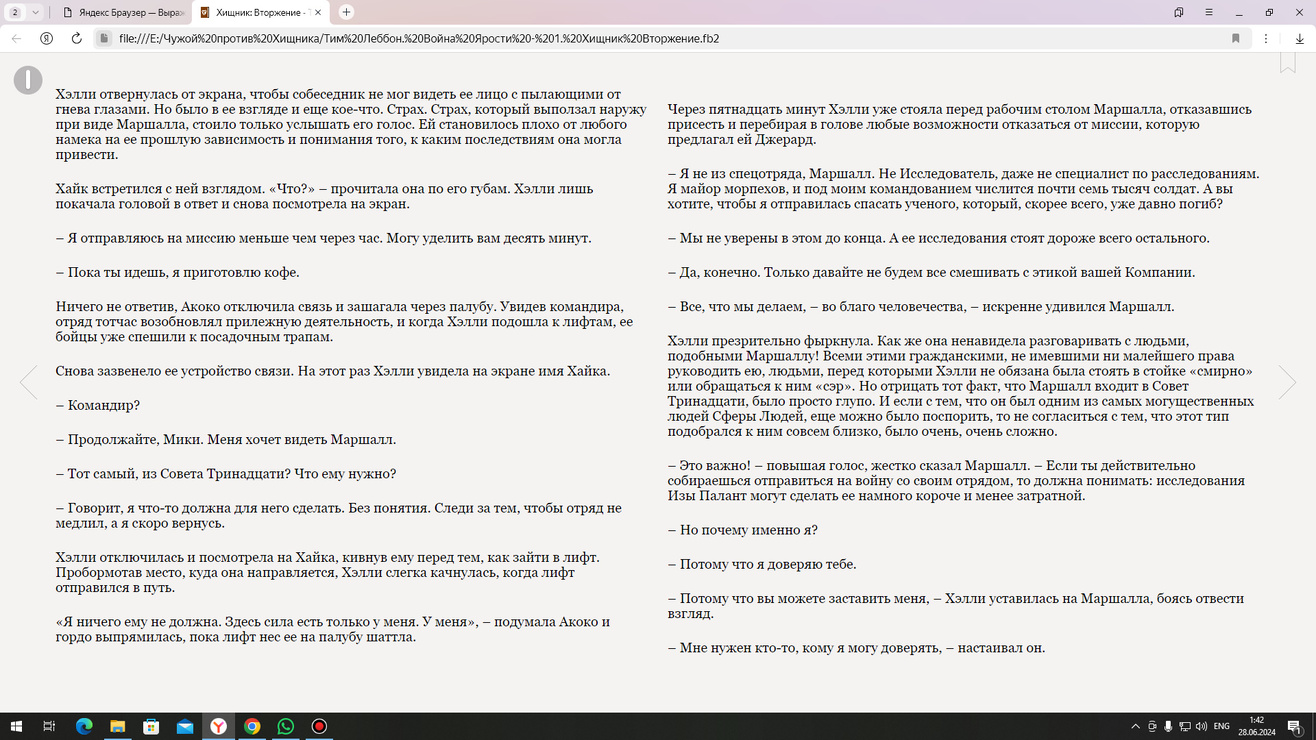Image resolution: width=1316 pixels, height=740 pixels.
Task: Click the microphone icon in the system tray
Action: point(1168,726)
